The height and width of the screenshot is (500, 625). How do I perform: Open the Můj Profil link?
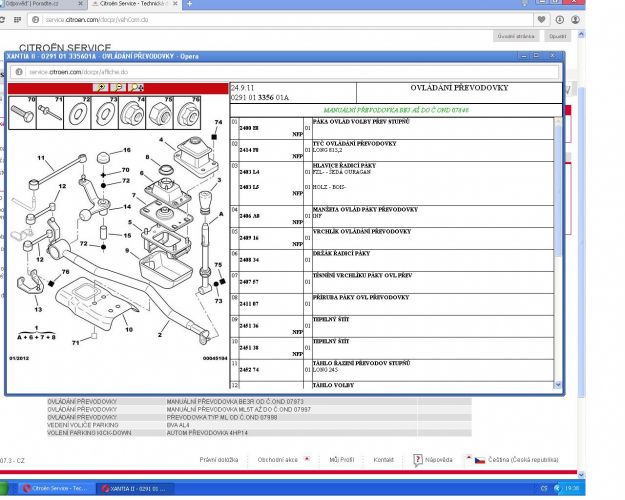(342, 460)
